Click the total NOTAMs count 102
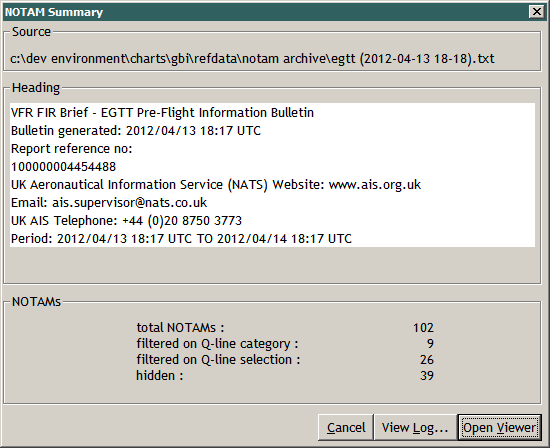 coord(423,328)
